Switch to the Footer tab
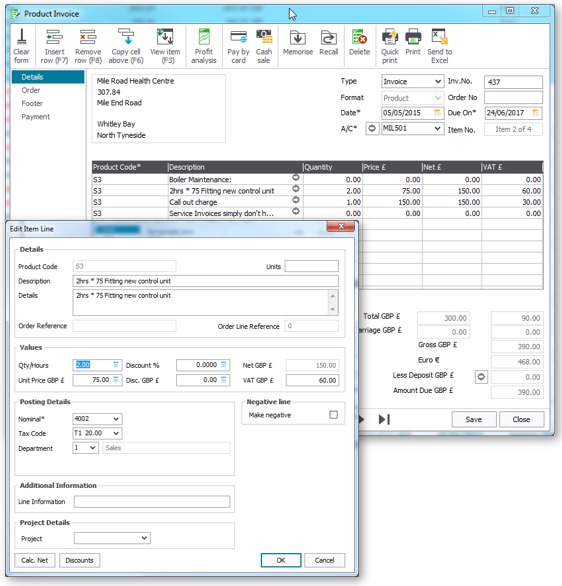This screenshot has height=586, width=562. pos(32,104)
